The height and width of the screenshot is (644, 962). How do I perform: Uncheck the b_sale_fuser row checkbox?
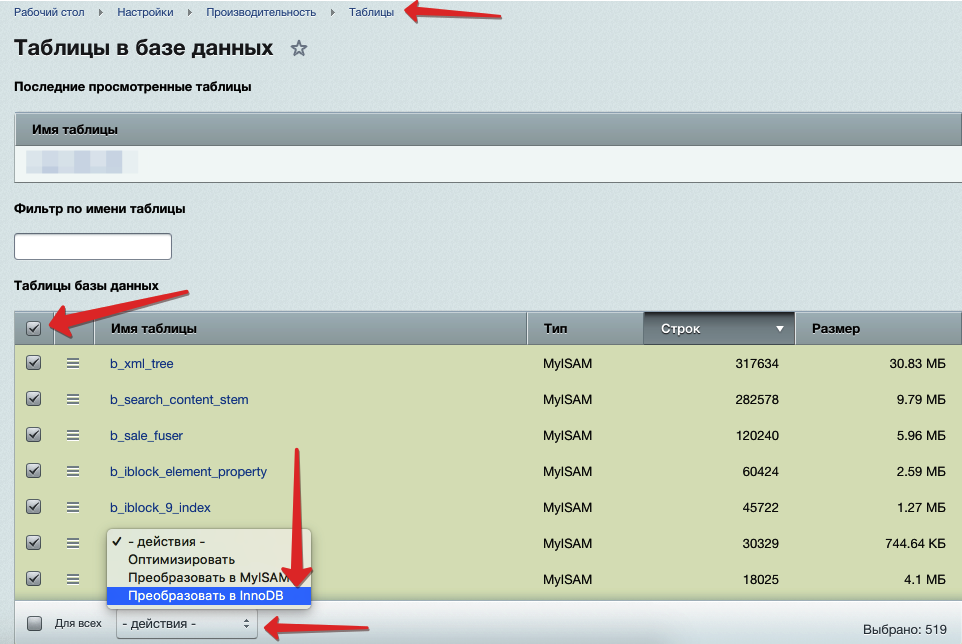point(34,435)
